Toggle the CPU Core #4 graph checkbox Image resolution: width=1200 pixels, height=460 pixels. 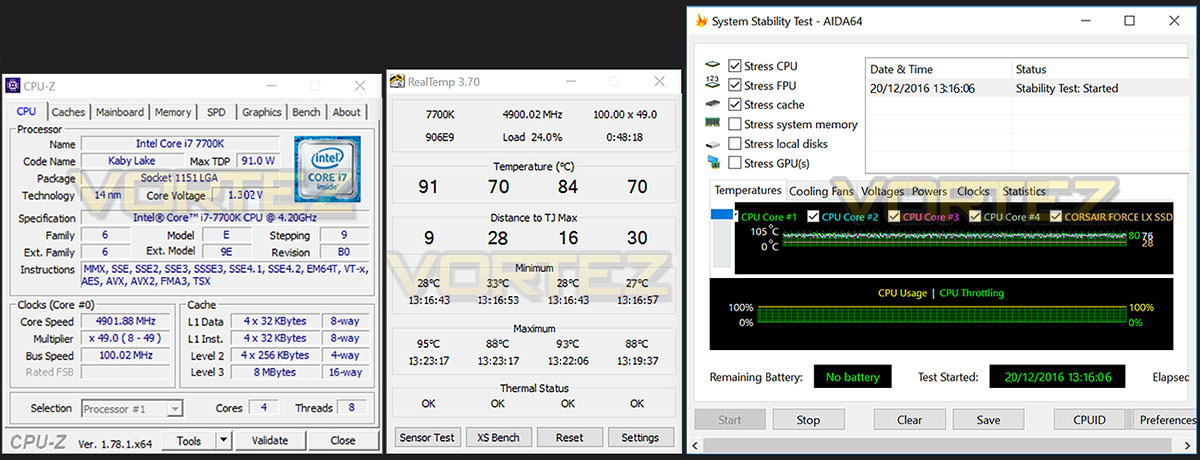[x=974, y=216]
